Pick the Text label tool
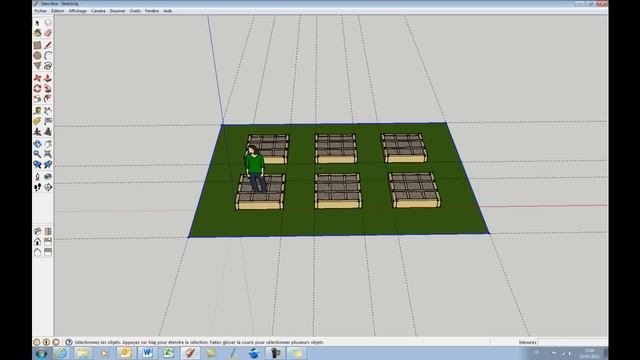Screen dimensions: 640x360 [48, 121]
